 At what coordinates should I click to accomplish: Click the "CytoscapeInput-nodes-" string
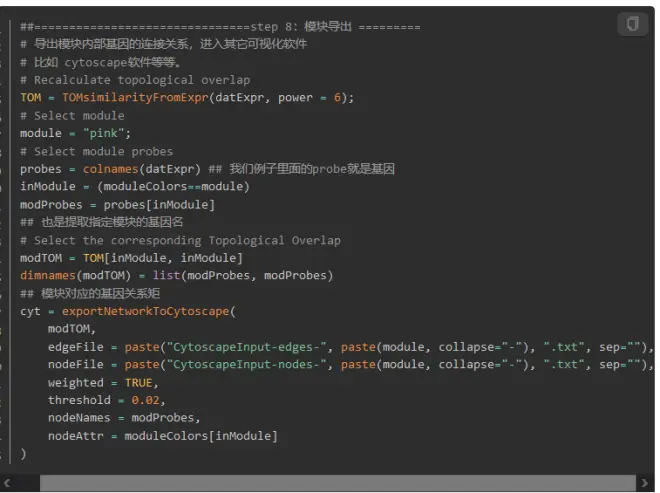246,365
